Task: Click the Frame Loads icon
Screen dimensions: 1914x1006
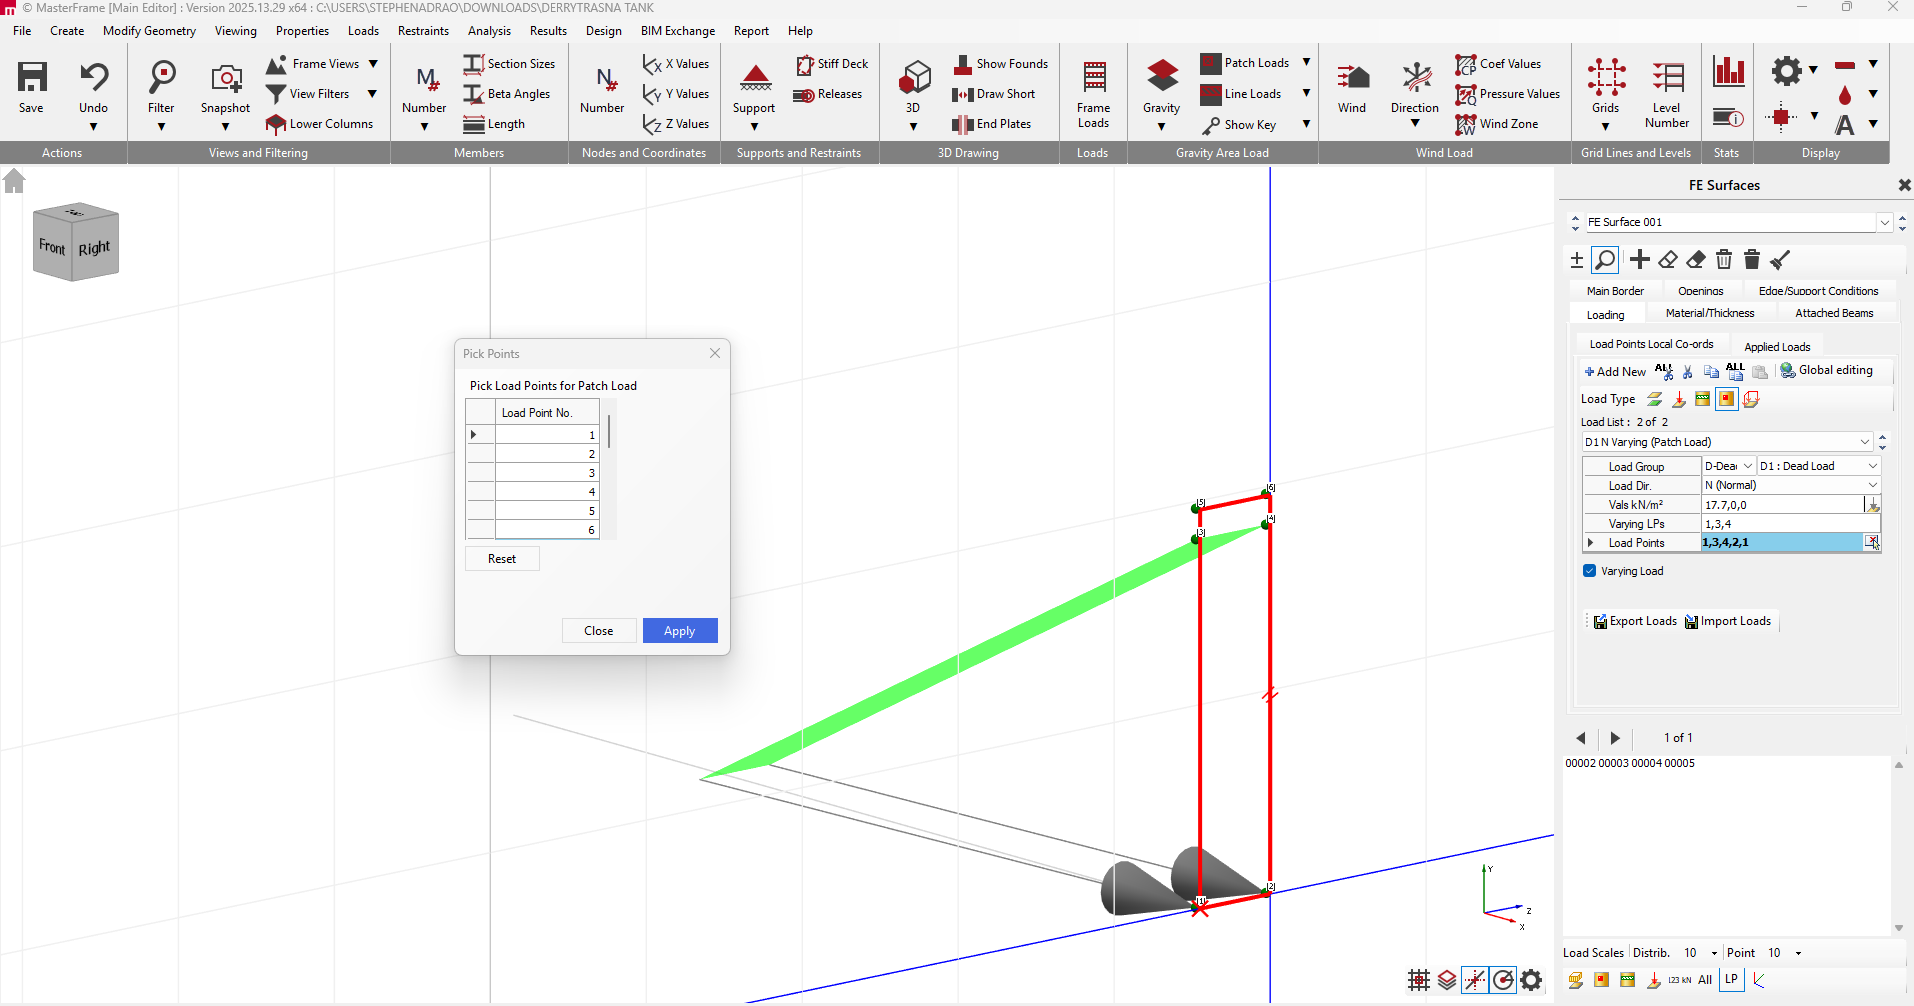Action: click(x=1093, y=78)
